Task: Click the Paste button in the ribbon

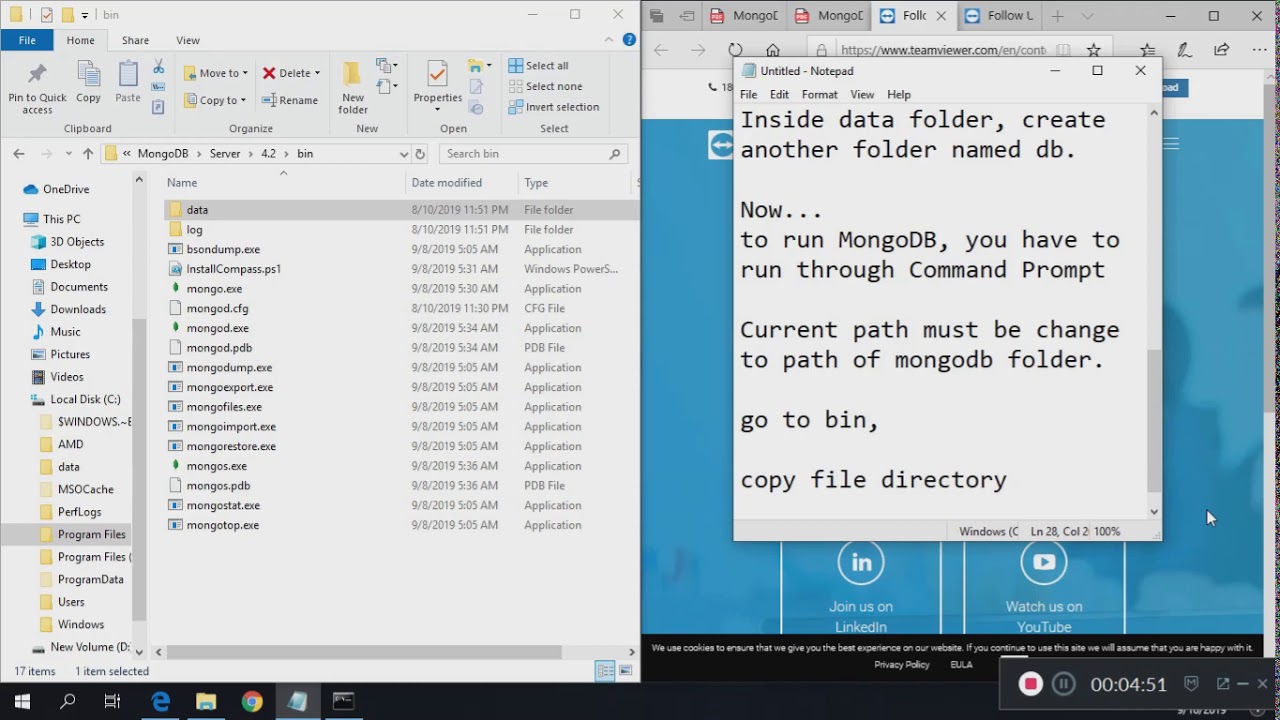Action: tap(128, 82)
